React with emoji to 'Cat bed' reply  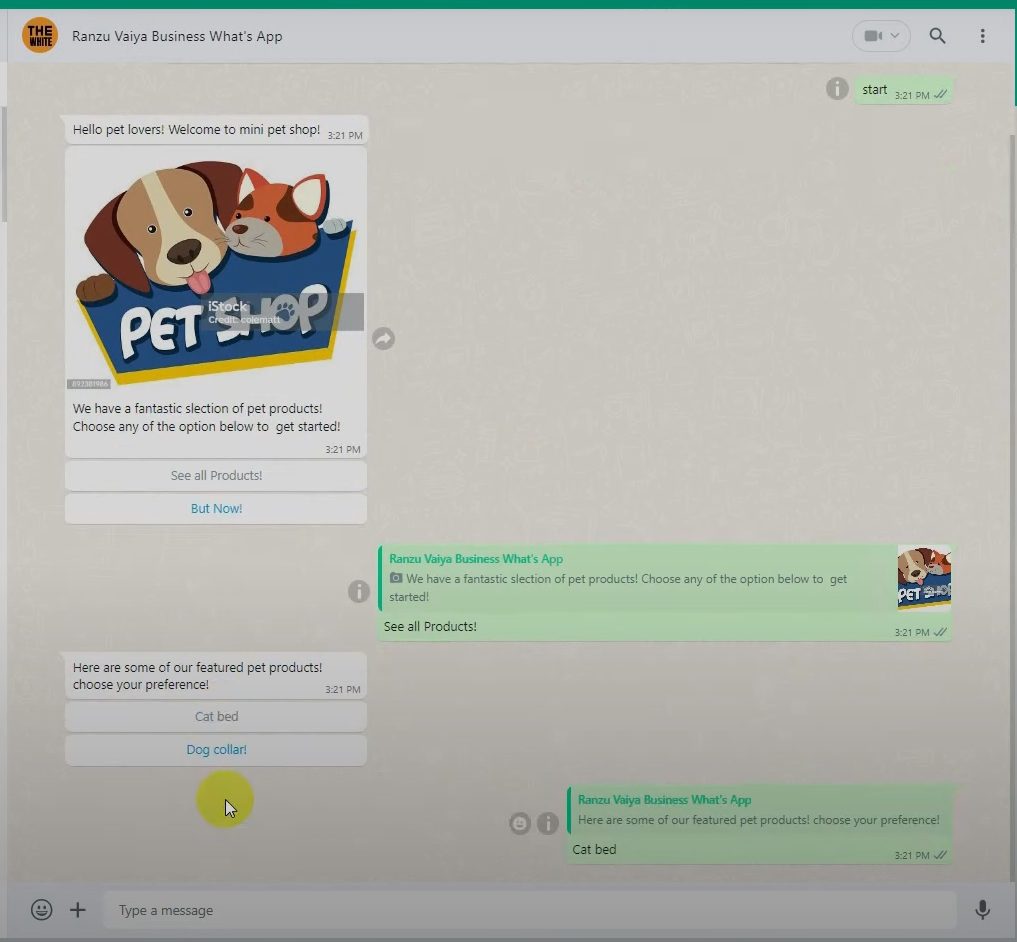(x=520, y=823)
